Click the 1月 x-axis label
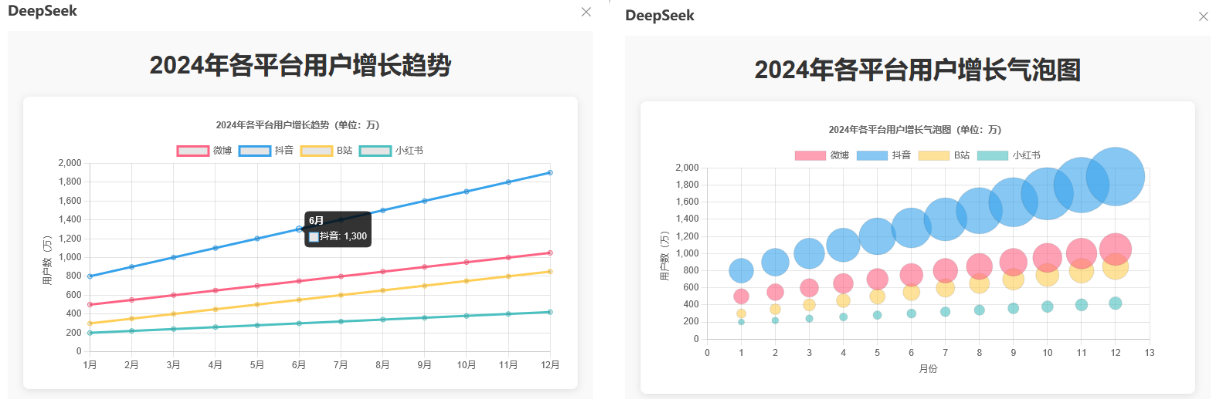The width and height of the screenshot is (1216, 399). tap(89, 364)
